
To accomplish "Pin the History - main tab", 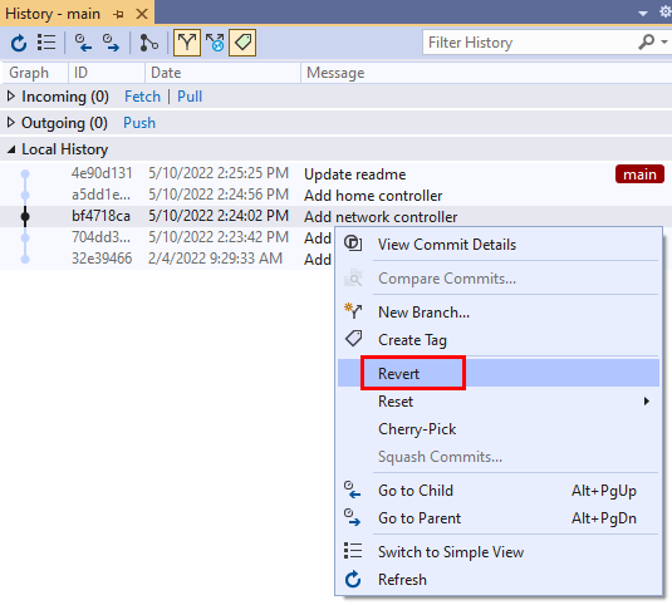I will point(119,14).
